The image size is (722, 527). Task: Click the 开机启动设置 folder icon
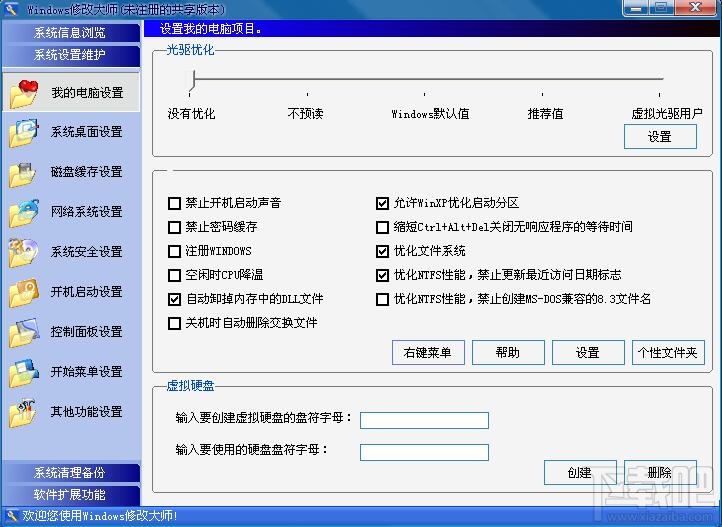pos(24,293)
